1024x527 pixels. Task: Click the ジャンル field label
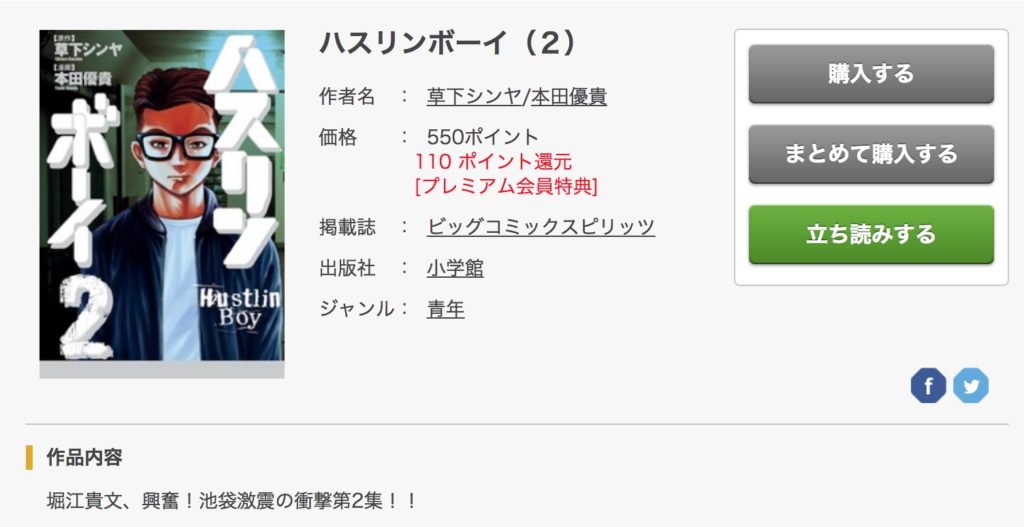pos(357,308)
